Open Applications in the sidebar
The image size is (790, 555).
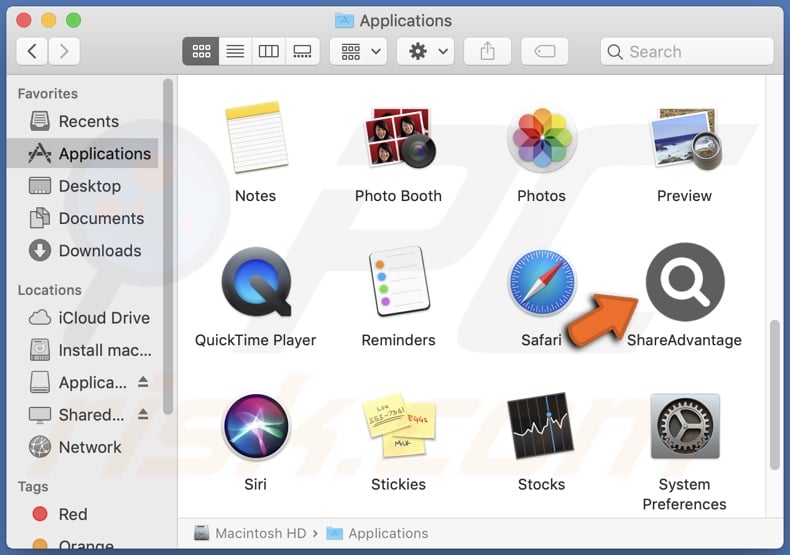coord(83,154)
